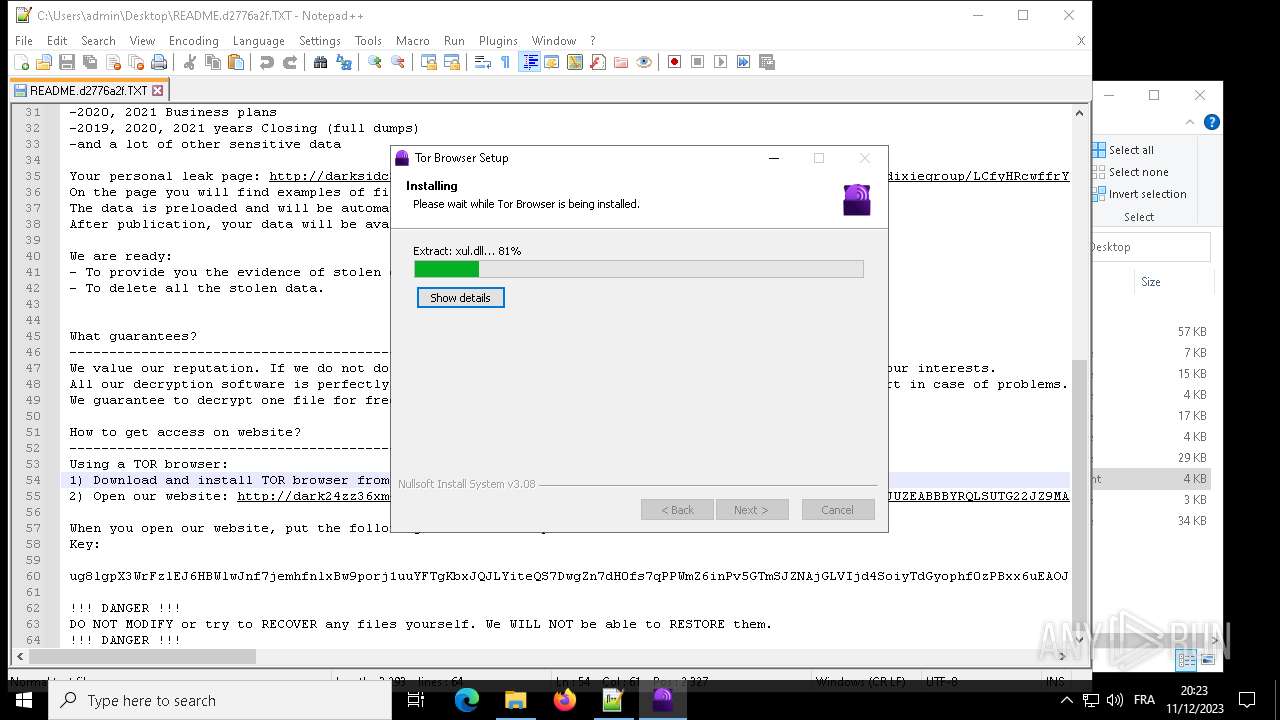Click the Zoom Out toolbar icon
Viewport: 1280px width, 720px height.
point(397,62)
